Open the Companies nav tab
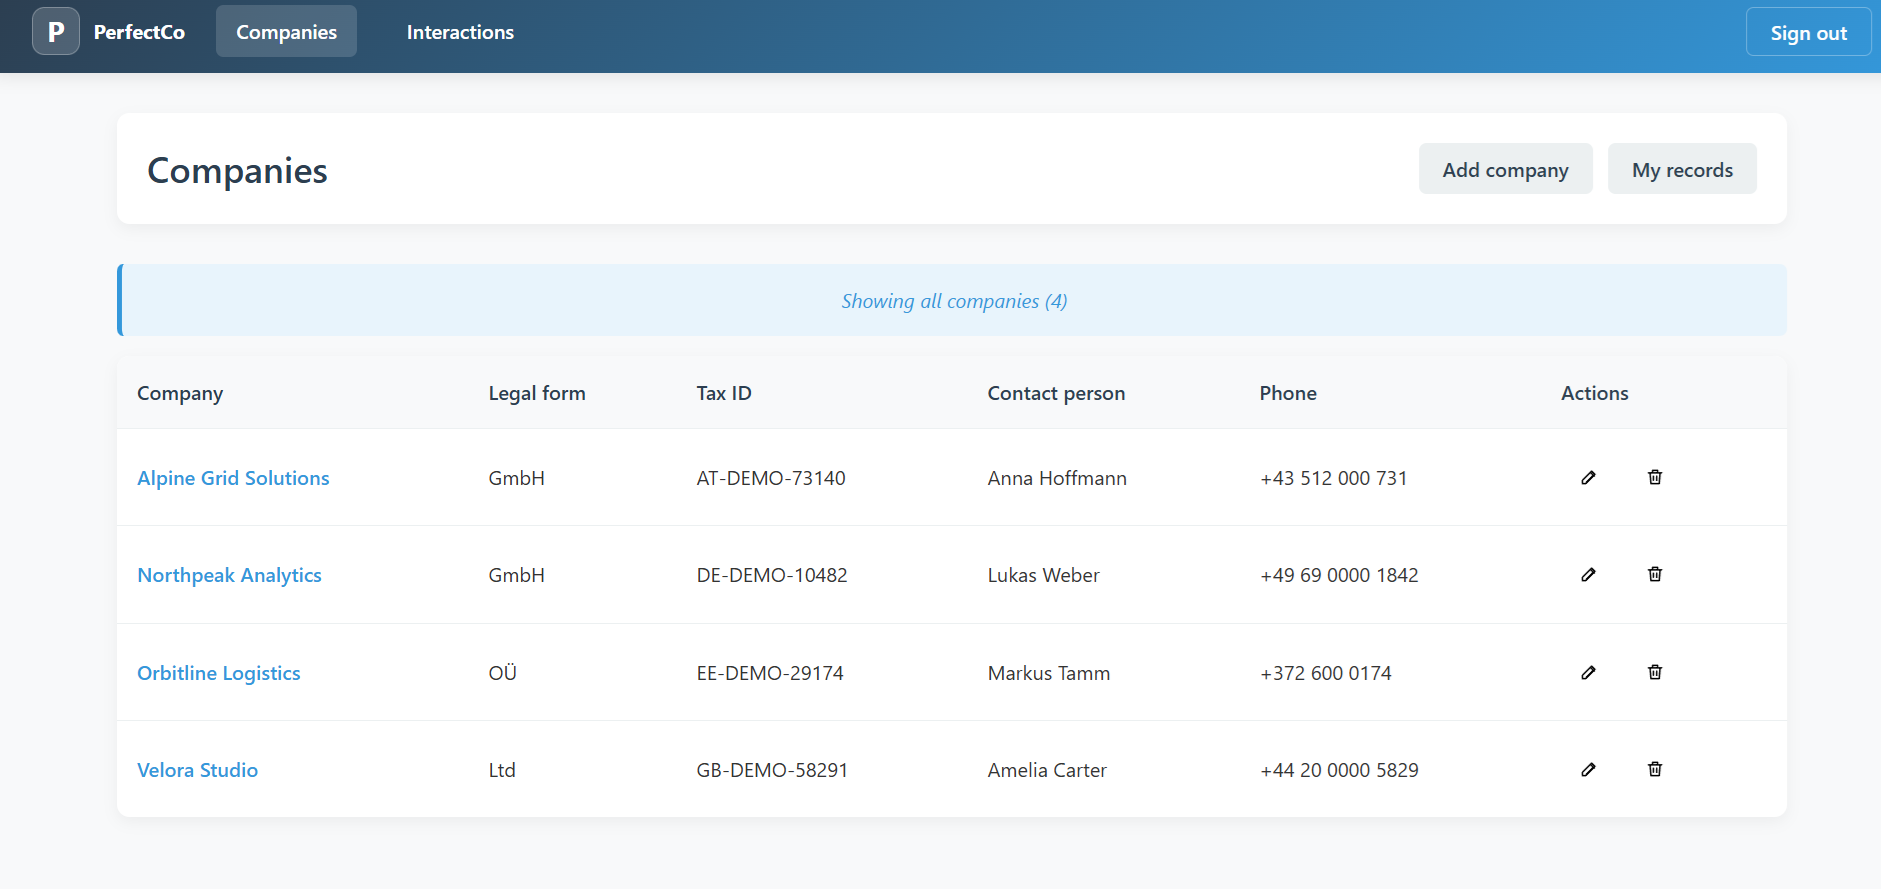 (x=286, y=32)
